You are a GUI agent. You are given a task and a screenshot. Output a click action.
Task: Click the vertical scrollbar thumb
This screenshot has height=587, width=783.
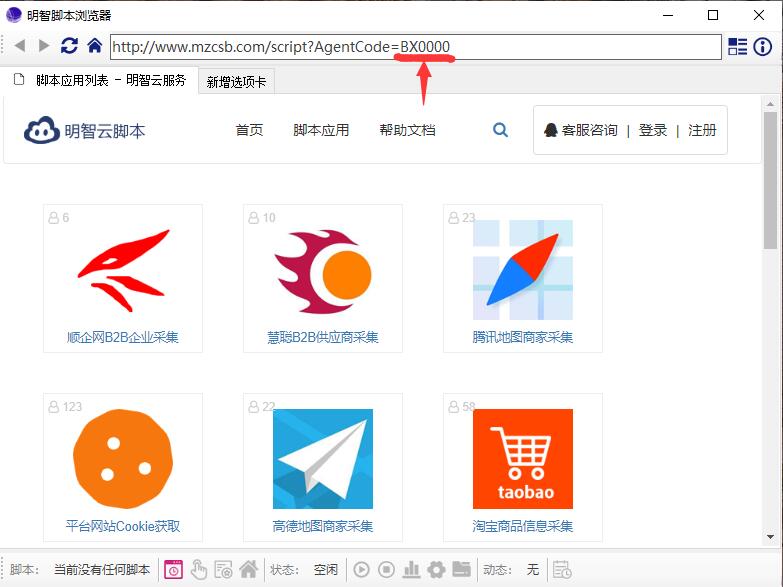[x=770, y=180]
